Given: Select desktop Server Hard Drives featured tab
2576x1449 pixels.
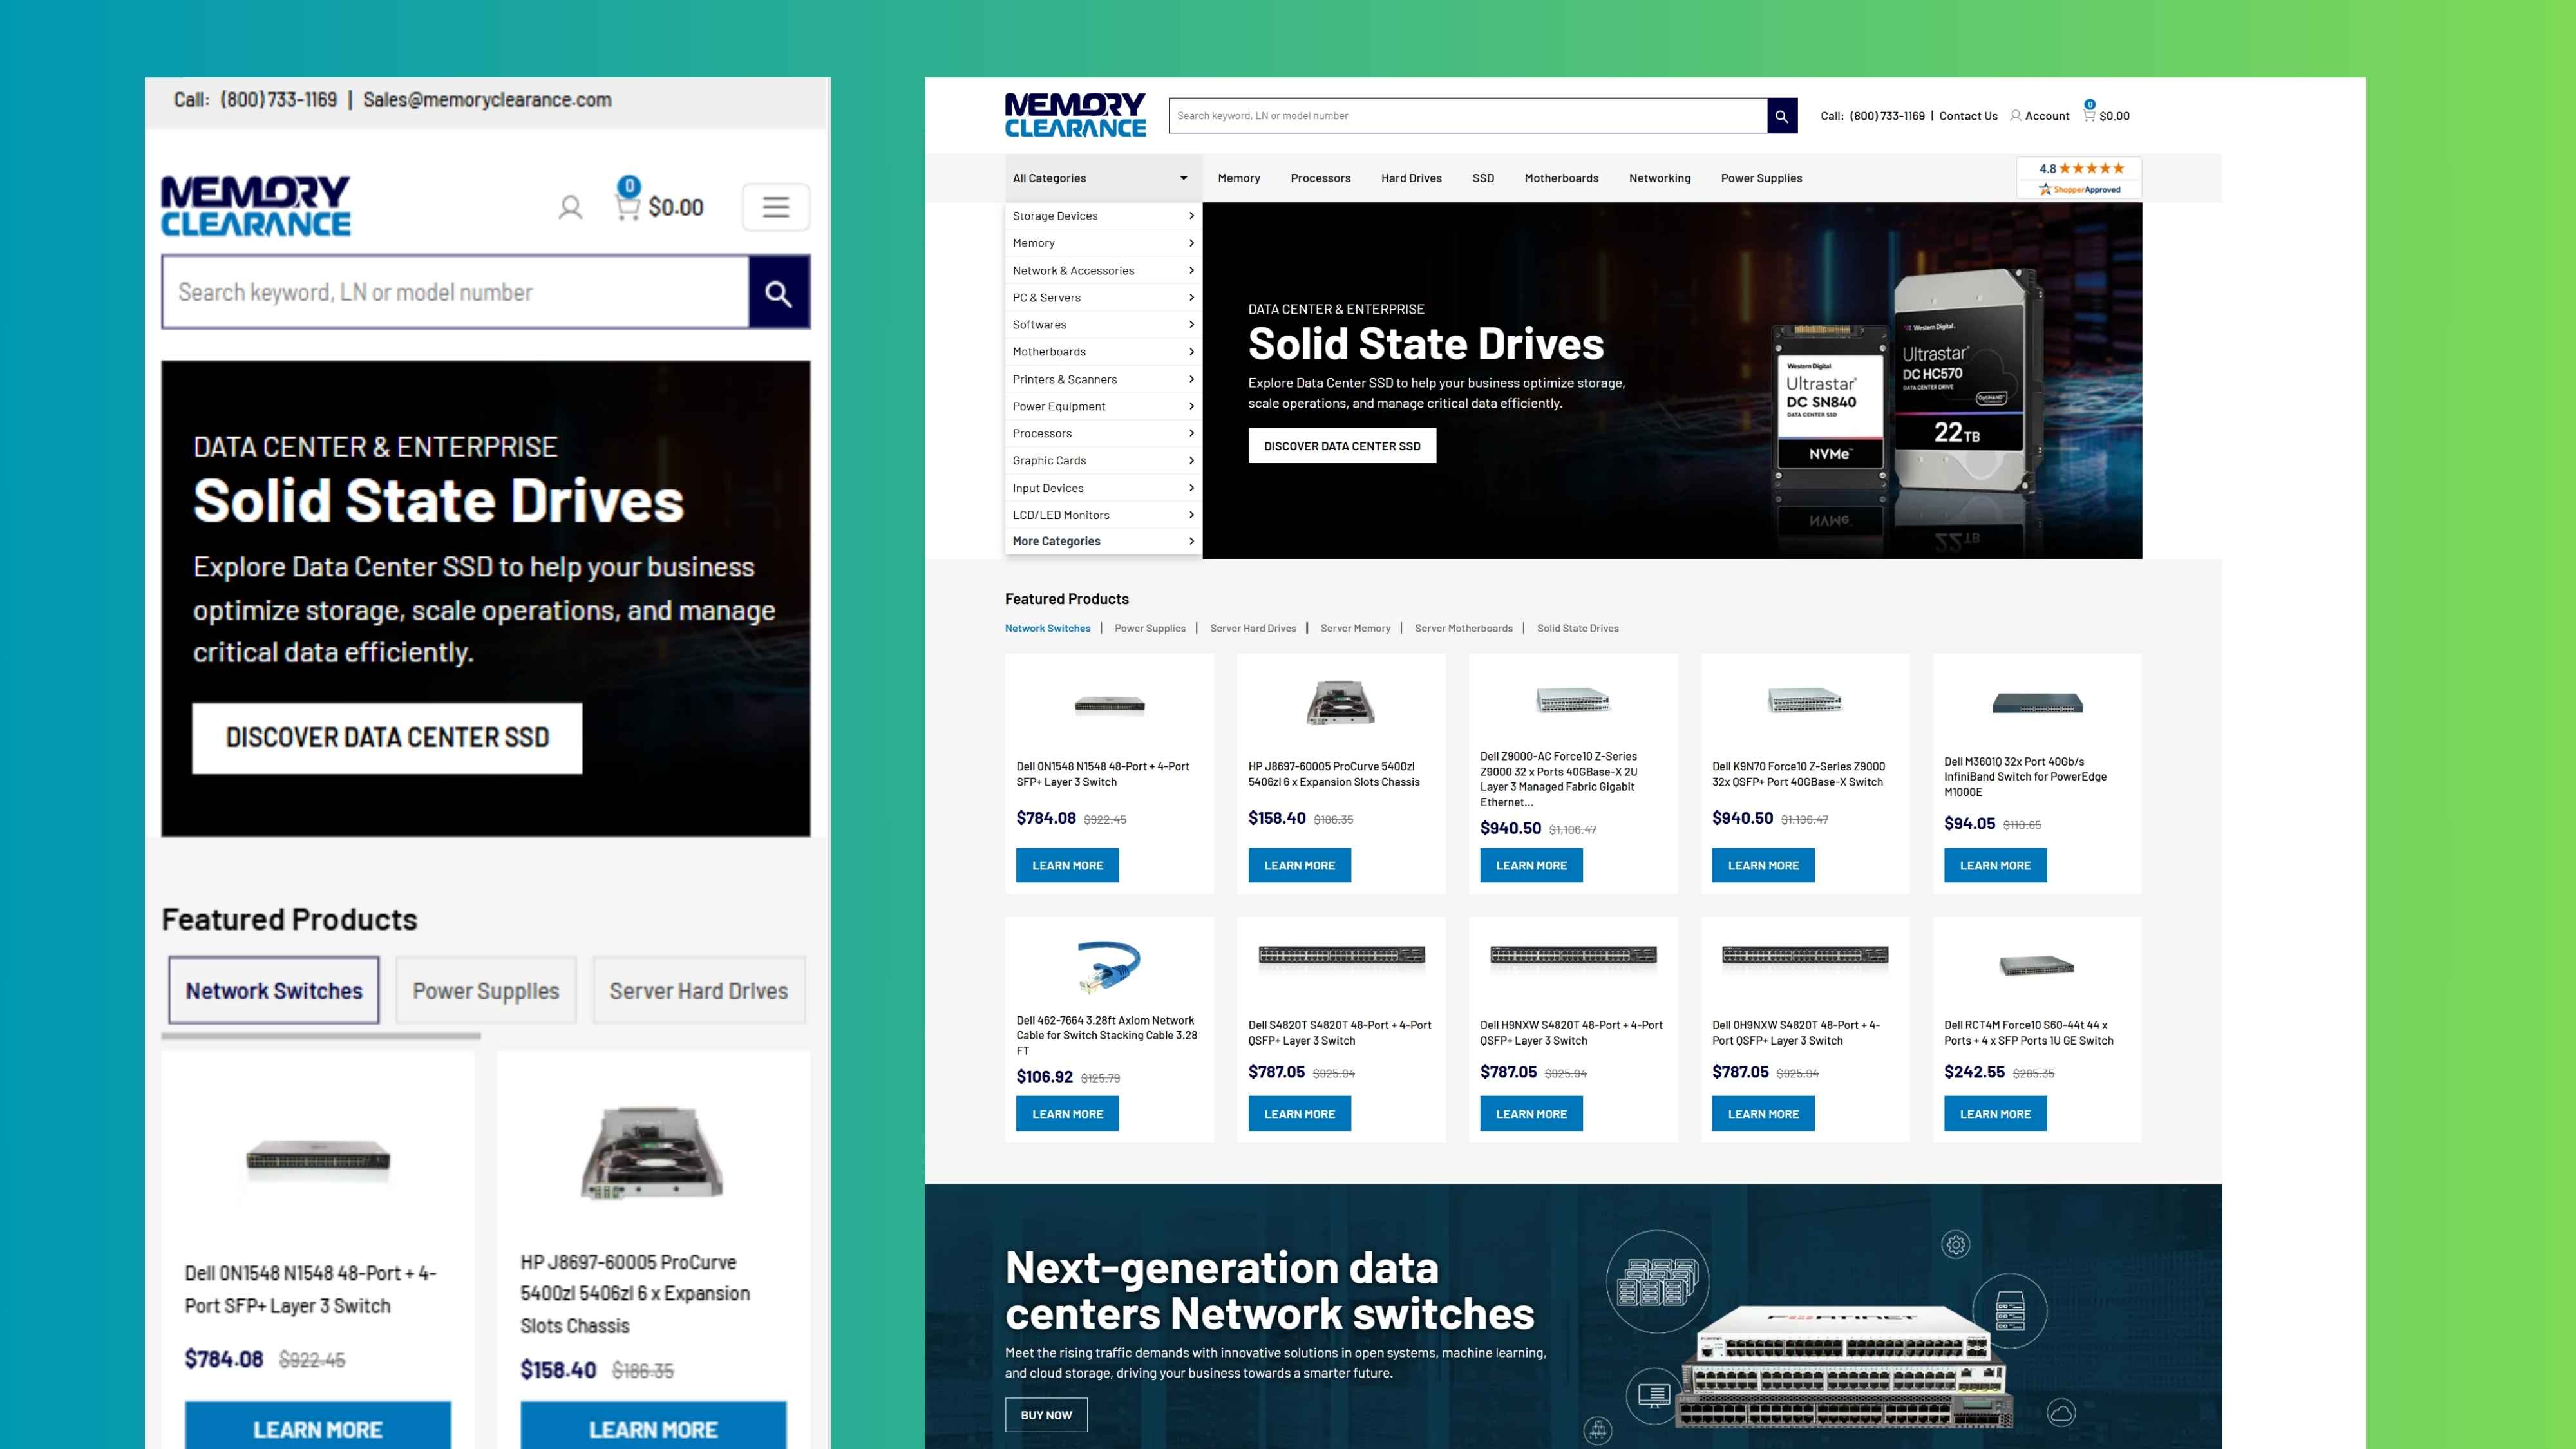Looking at the screenshot, I should pos(1252,628).
